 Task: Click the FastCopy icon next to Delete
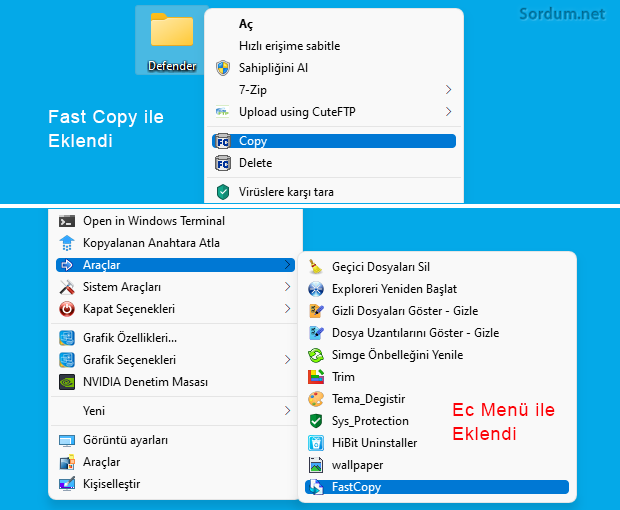click(223, 163)
